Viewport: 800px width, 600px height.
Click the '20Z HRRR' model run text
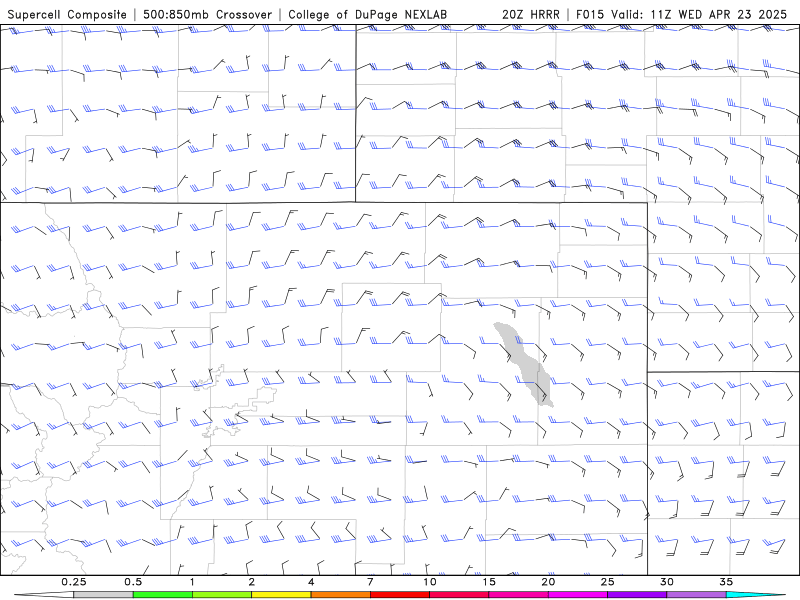pos(531,14)
